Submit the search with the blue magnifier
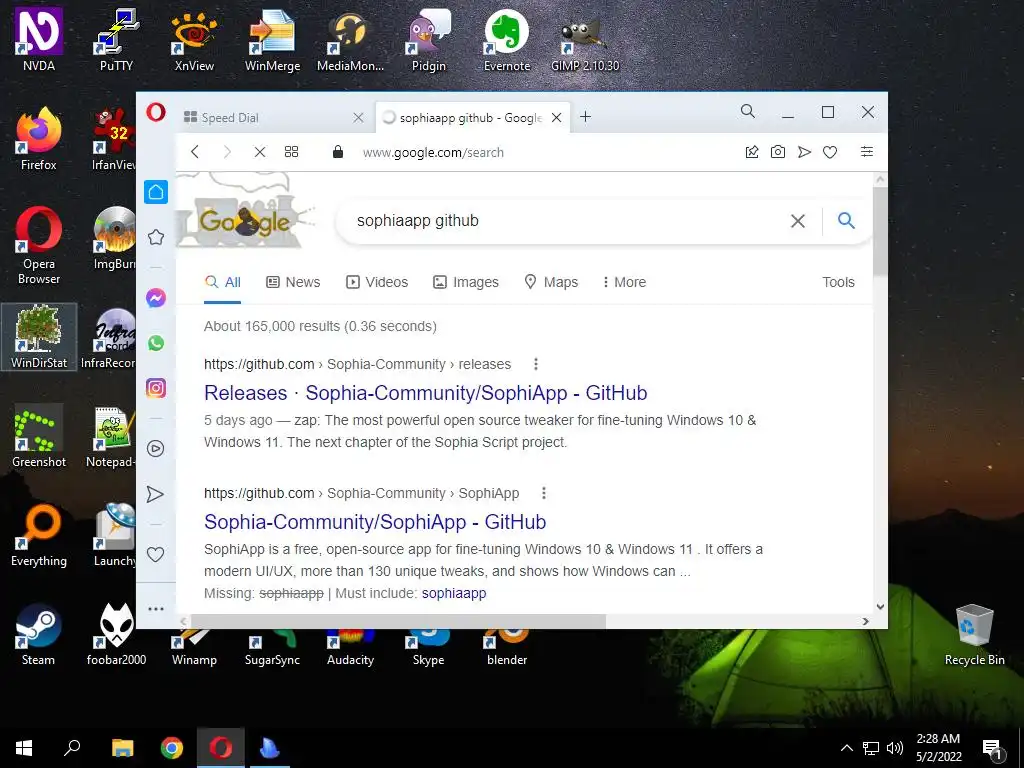 coord(846,221)
